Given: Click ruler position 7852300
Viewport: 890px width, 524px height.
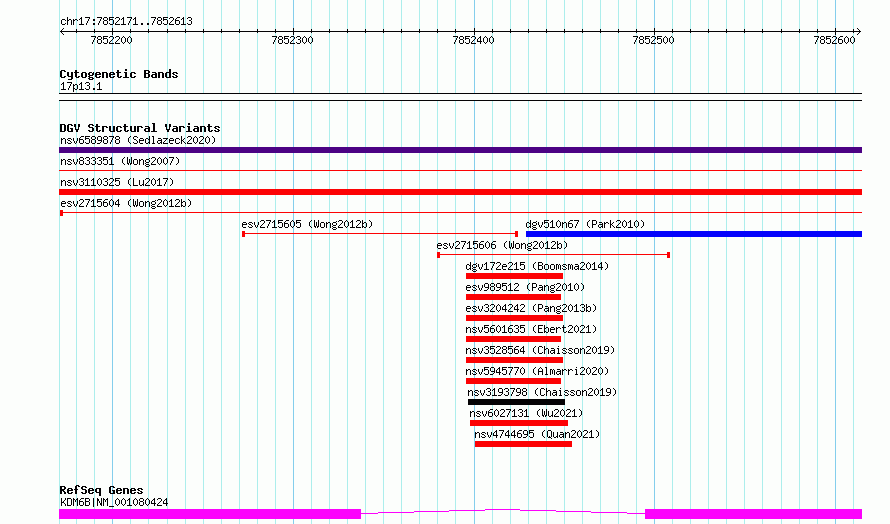Looking at the screenshot, I should click(x=292, y=40).
